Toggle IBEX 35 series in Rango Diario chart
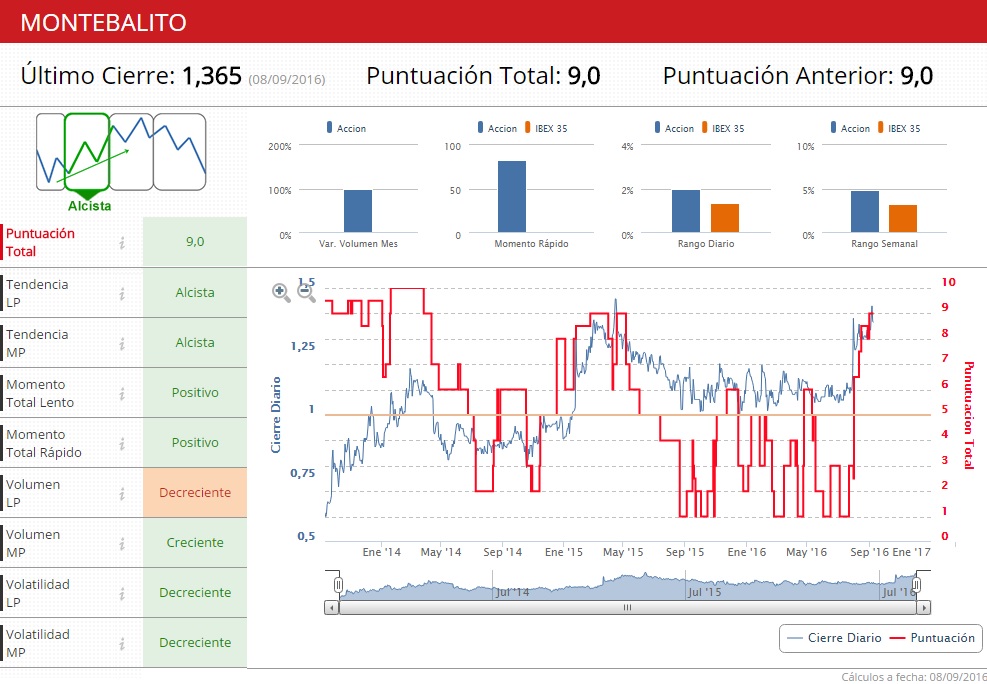This screenshot has height=684, width=987. pos(723,128)
